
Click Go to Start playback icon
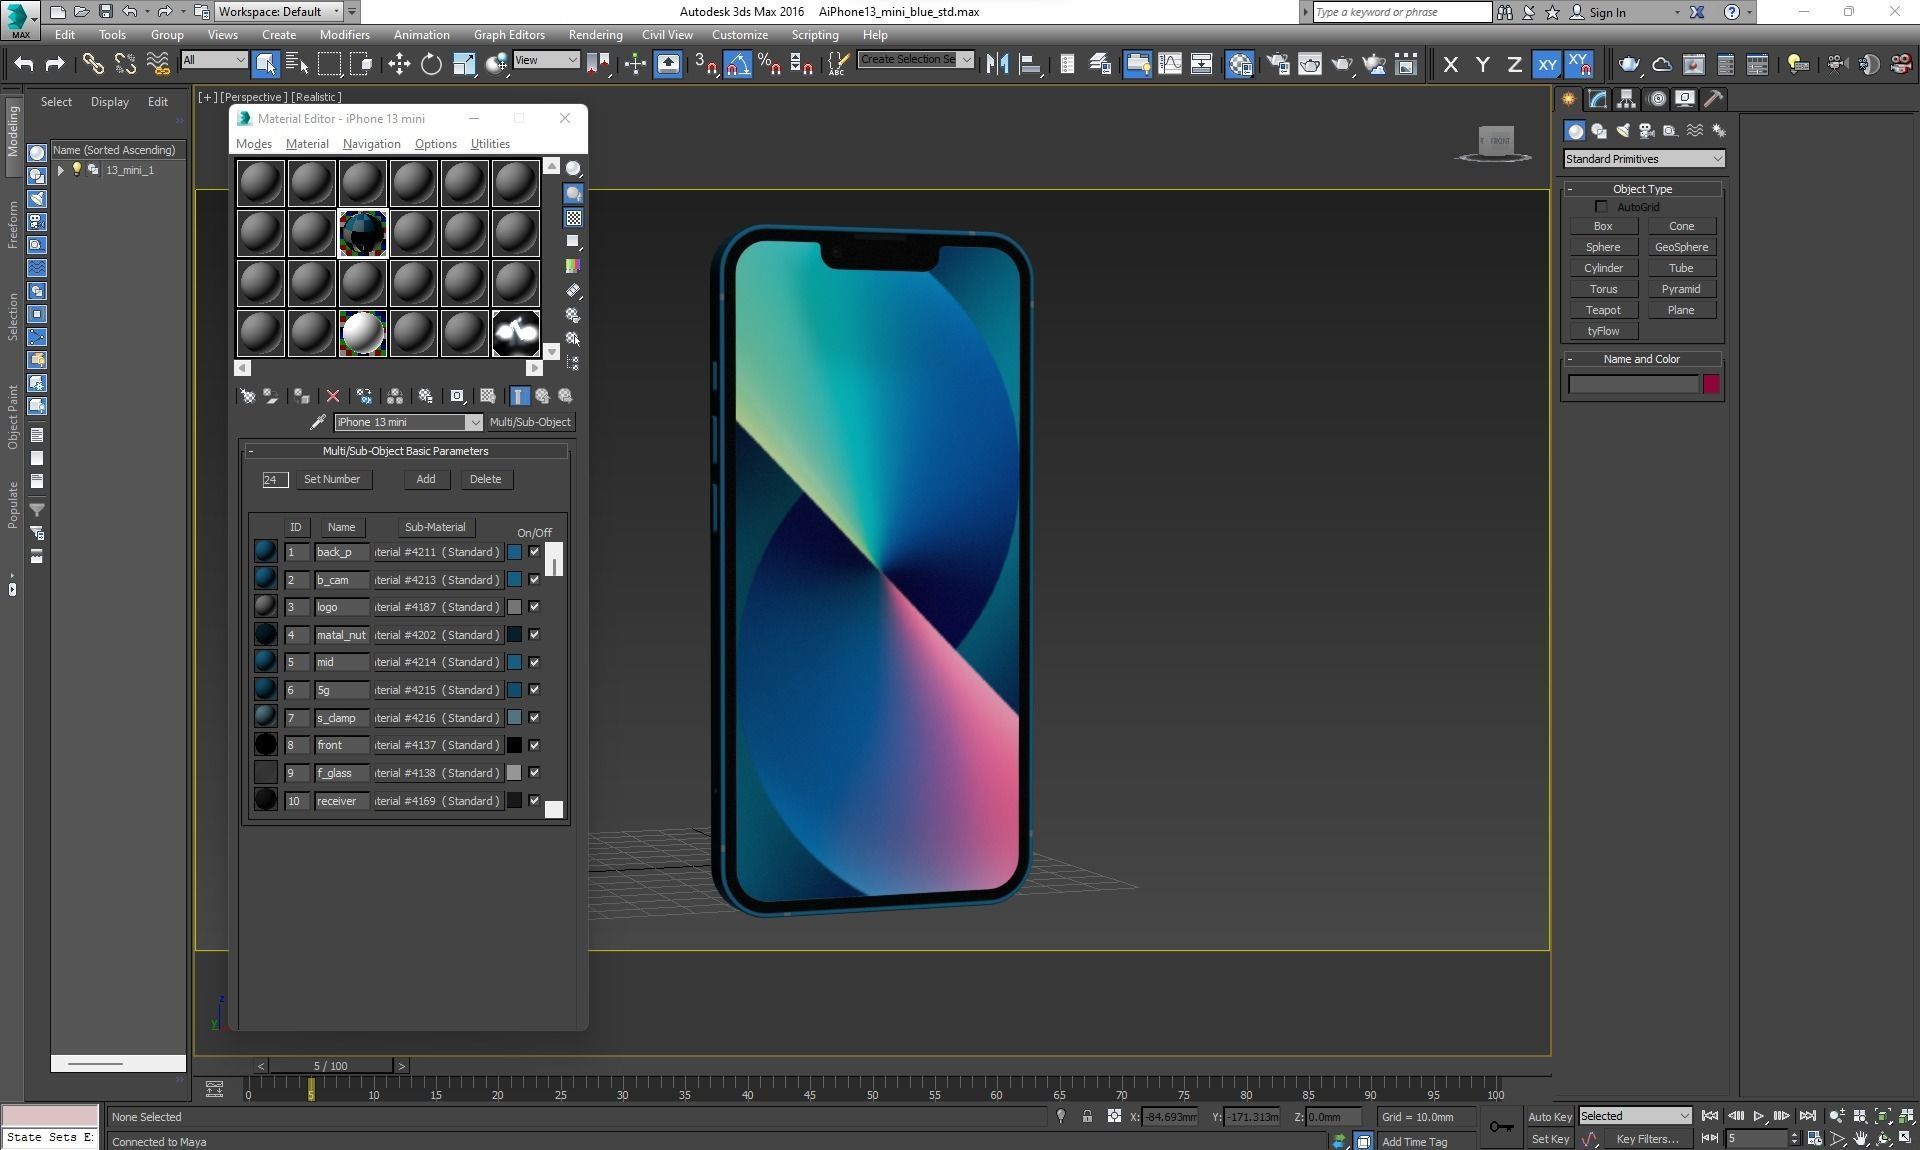1710,1116
